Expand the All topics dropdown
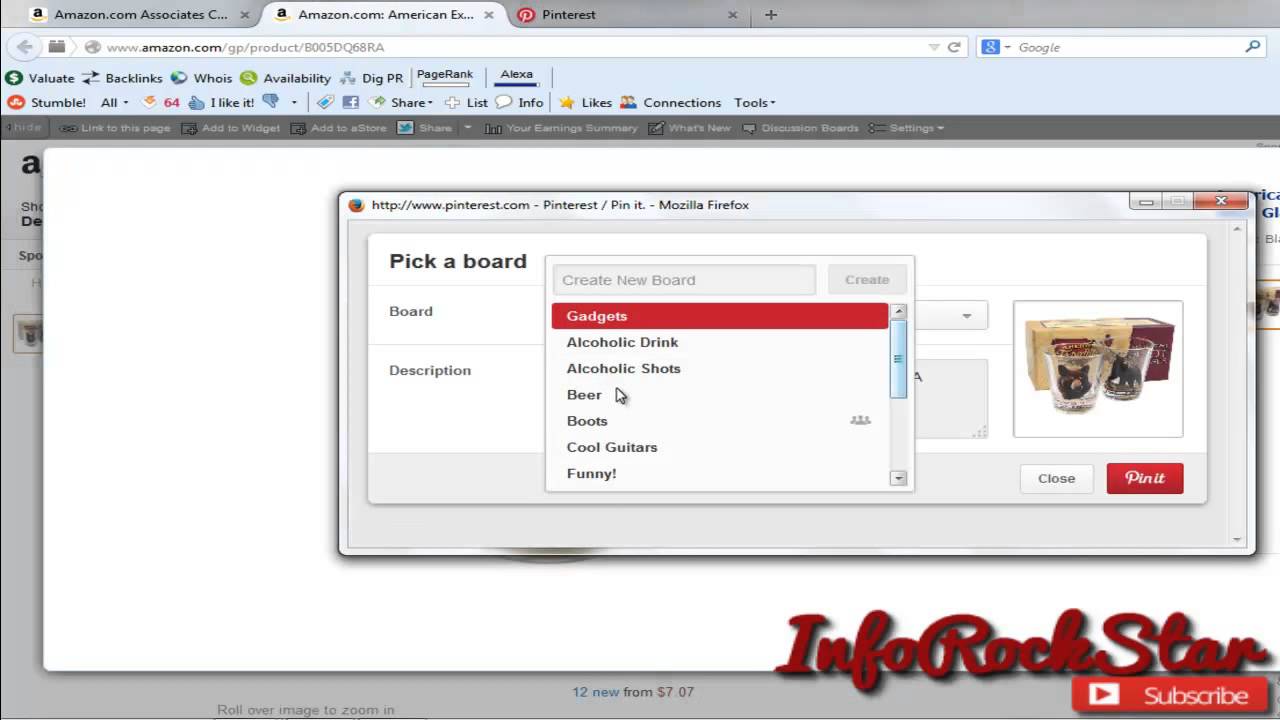 coord(114,102)
